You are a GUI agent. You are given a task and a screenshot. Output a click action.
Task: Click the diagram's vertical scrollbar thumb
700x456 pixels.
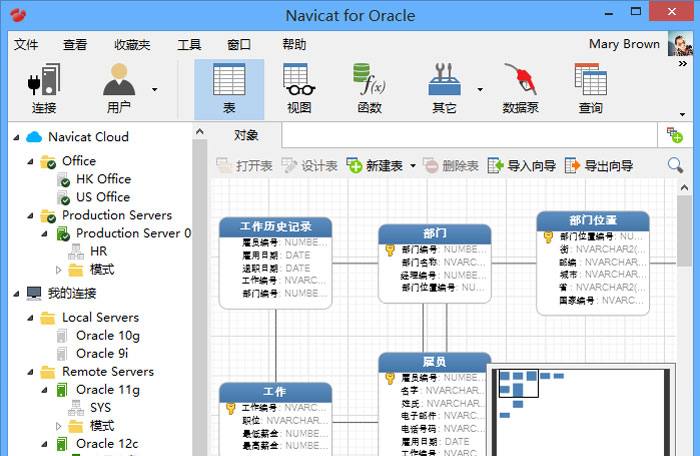[684, 231]
